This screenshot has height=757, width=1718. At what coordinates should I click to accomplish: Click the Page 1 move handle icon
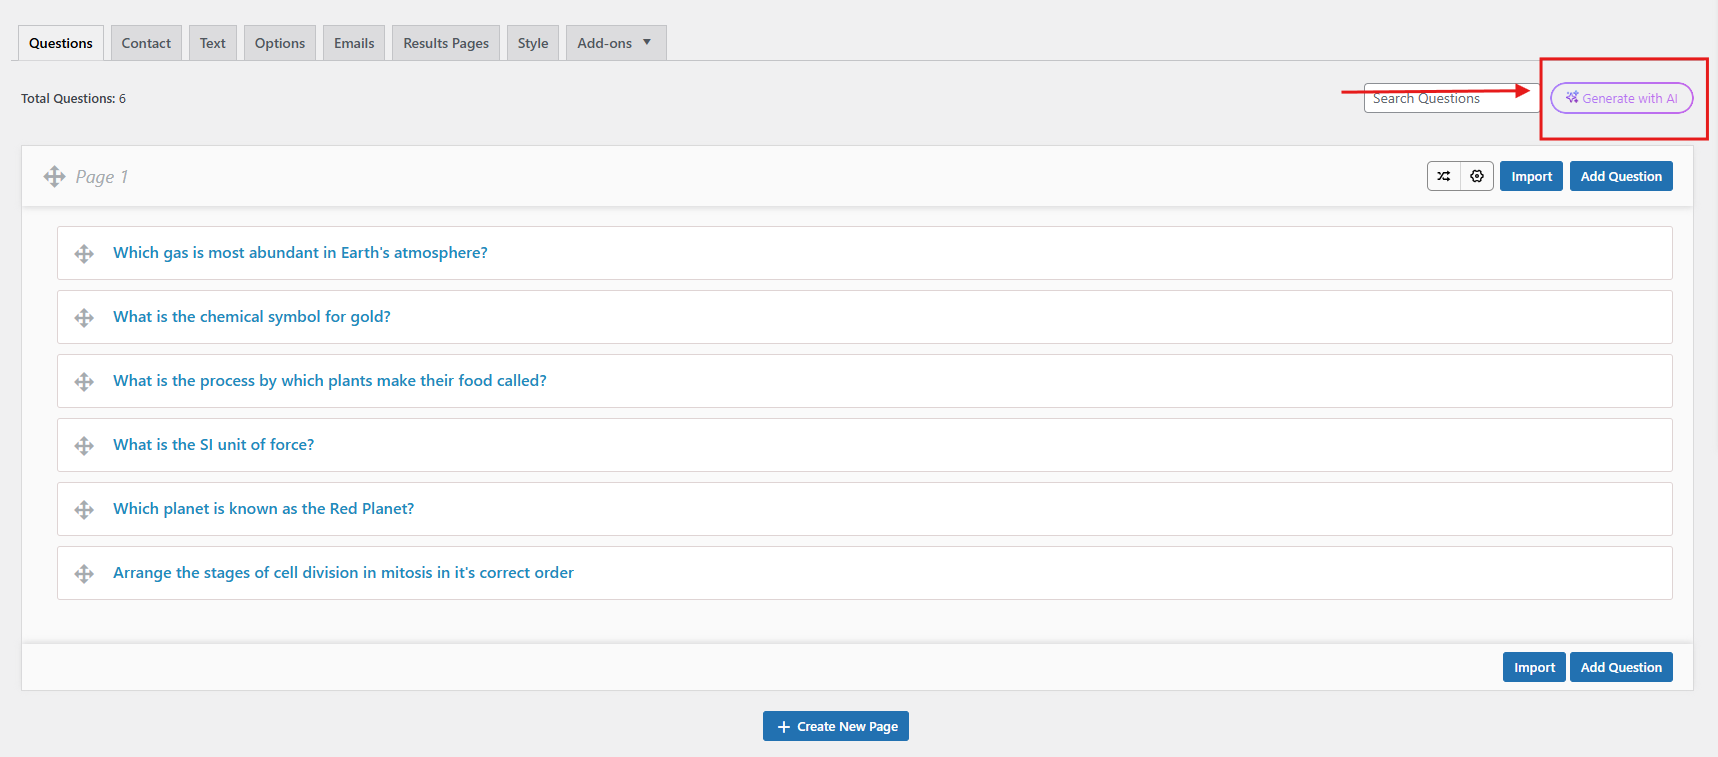(54, 177)
